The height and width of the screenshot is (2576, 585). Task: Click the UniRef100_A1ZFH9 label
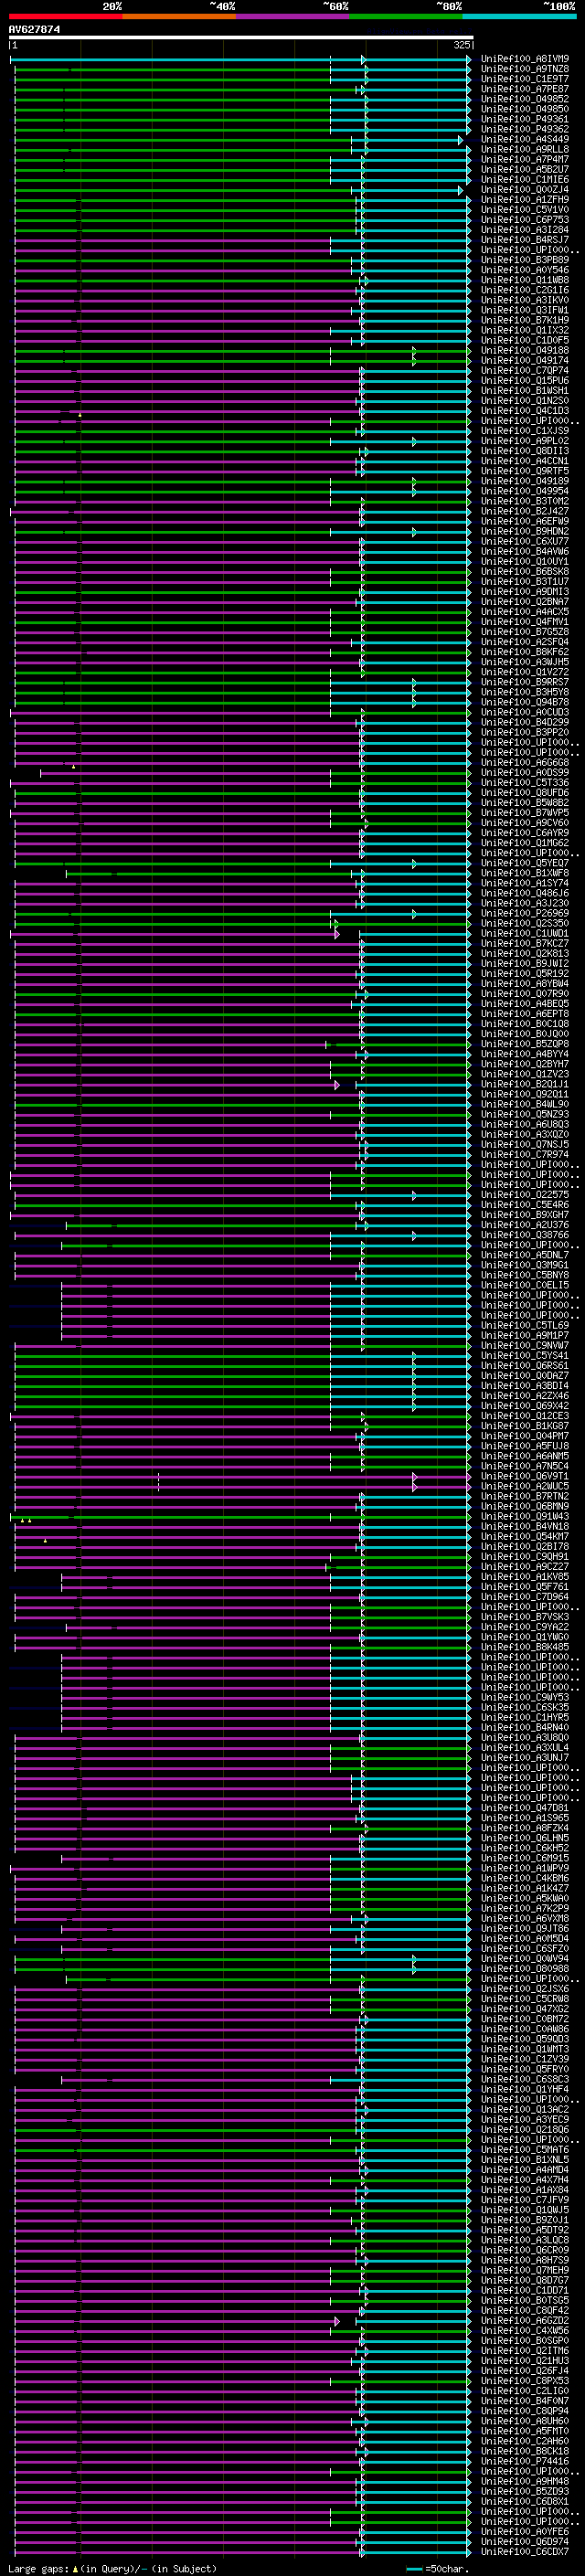click(525, 200)
